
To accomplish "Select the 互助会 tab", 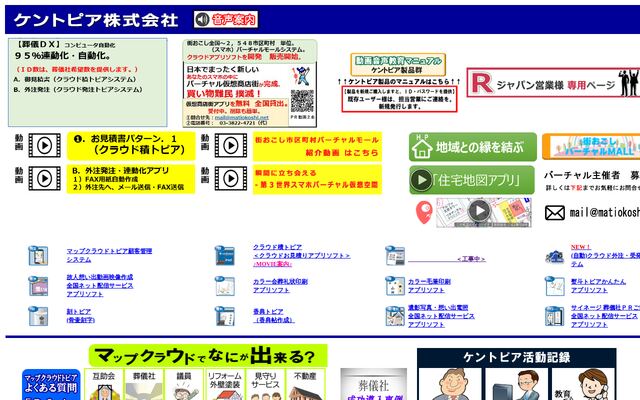I will pyautogui.click(x=104, y=384).
